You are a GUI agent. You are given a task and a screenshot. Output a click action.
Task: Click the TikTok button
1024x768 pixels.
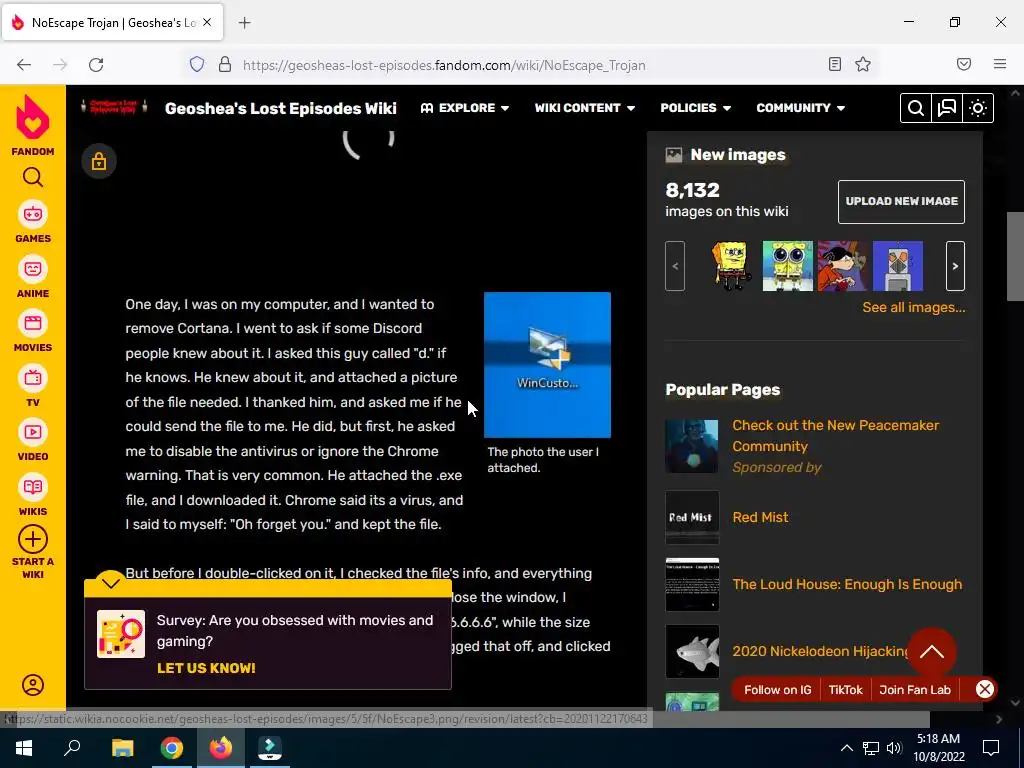(x=845, y=690)
